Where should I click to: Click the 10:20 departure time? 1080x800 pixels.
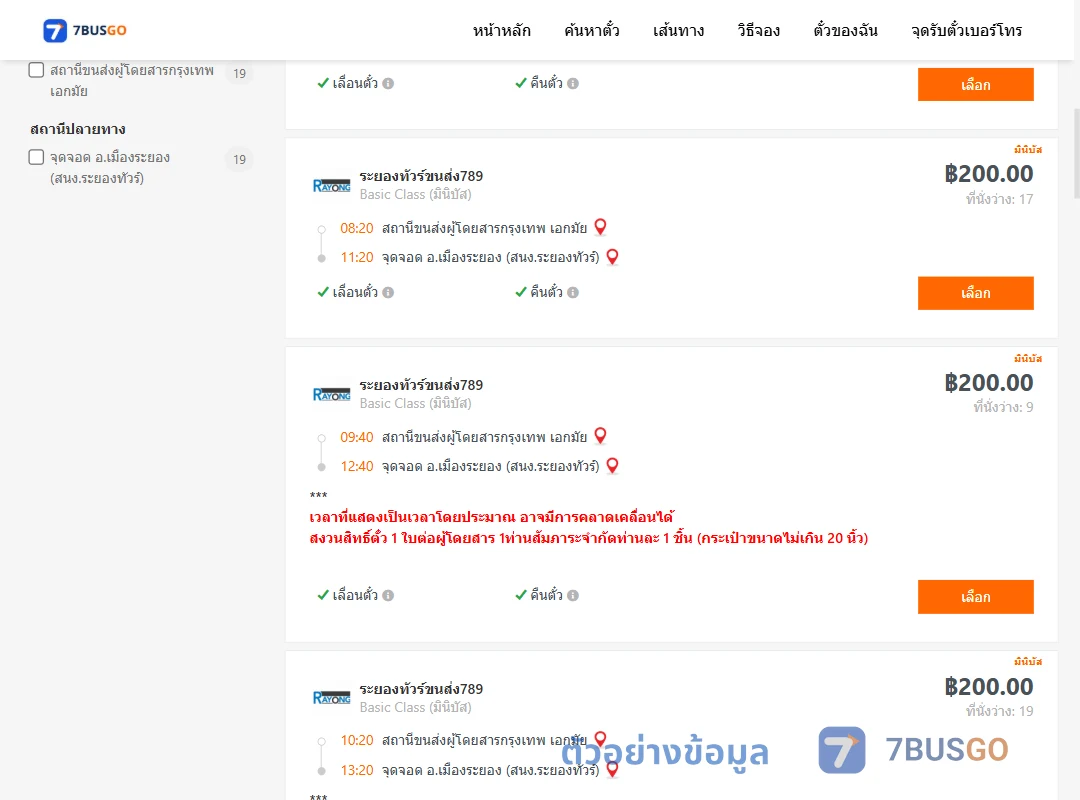357,740
